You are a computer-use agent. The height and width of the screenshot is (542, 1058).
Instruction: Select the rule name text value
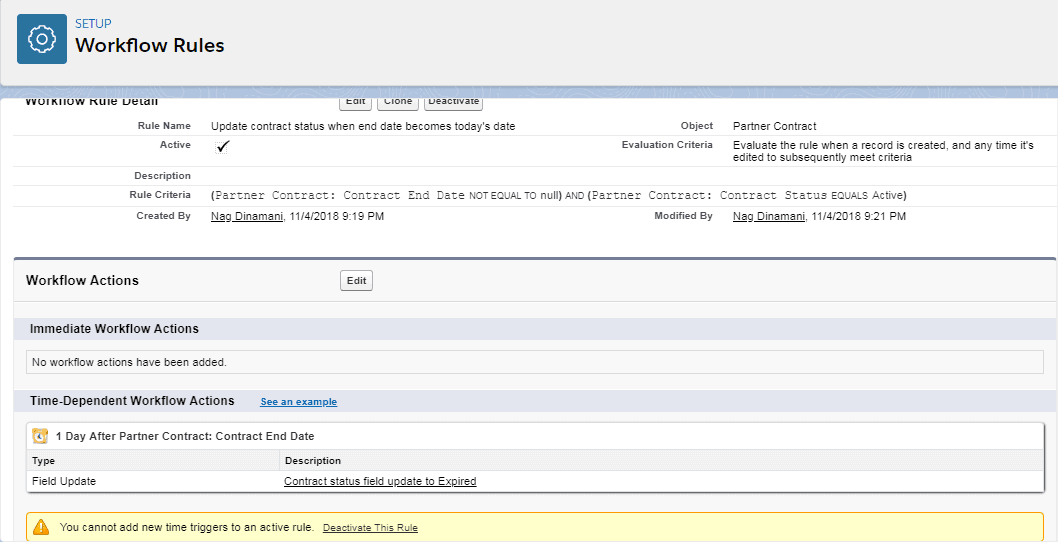[x=363, y=126]
